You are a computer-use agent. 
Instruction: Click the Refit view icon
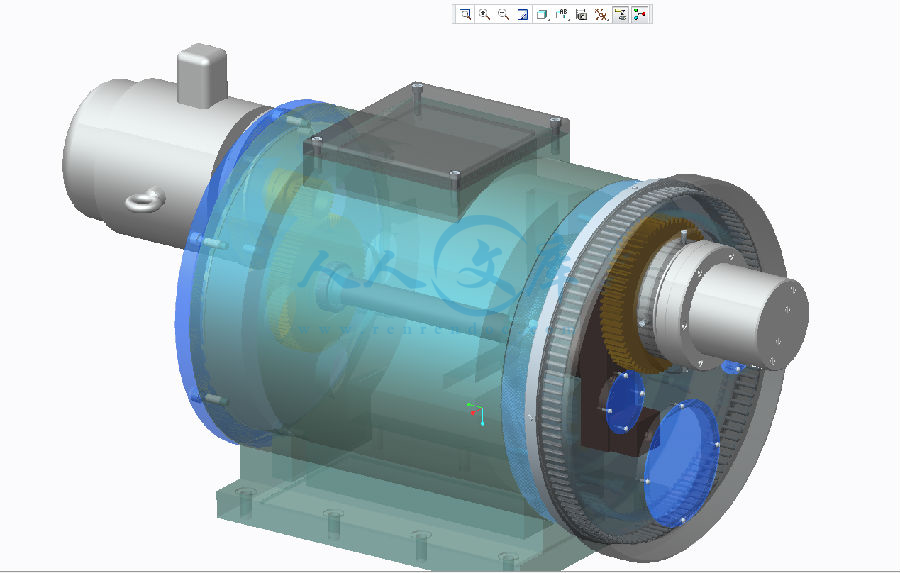tap(465, 14)
